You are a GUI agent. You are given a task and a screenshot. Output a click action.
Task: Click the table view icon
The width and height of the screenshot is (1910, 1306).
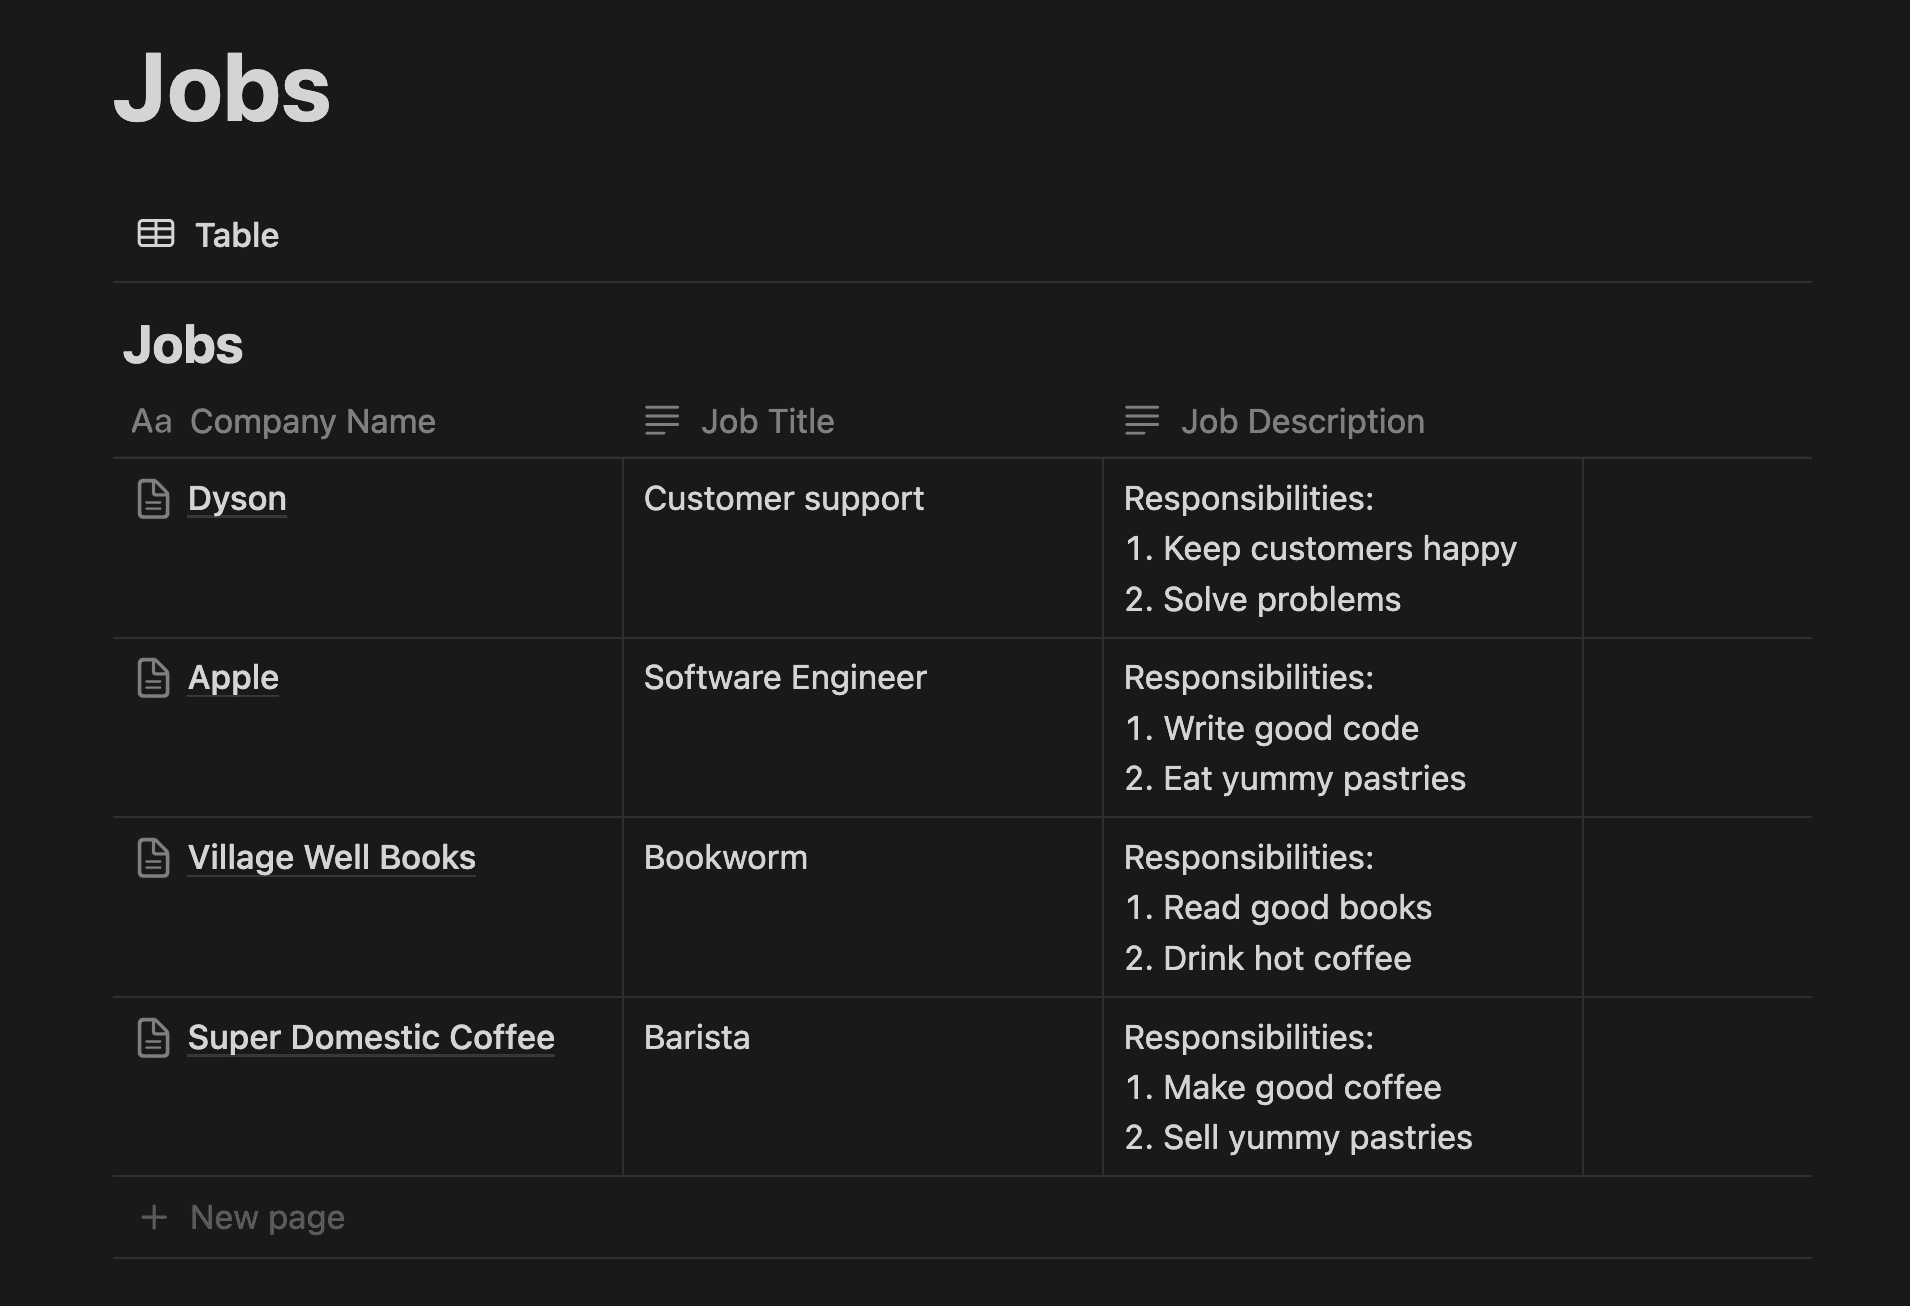coord(156,234)
